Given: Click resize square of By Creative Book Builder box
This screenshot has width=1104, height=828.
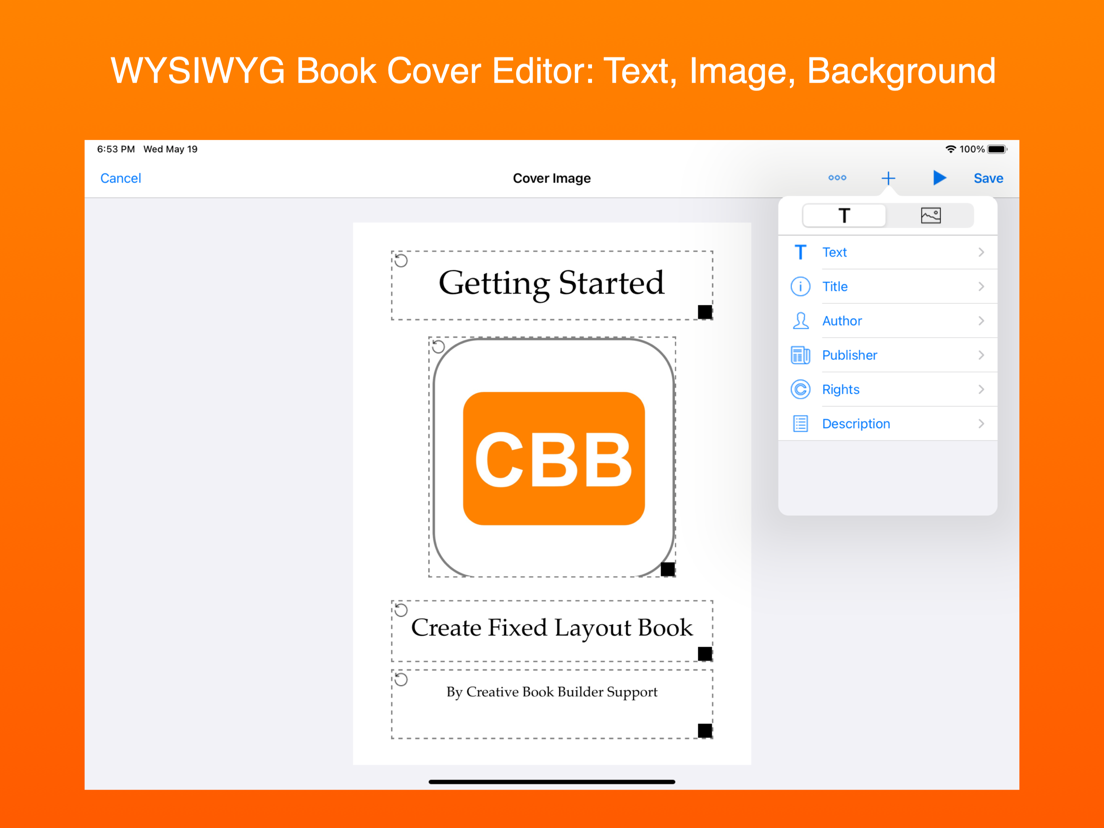Looking at the screenshot, I should tap(705, 731).
